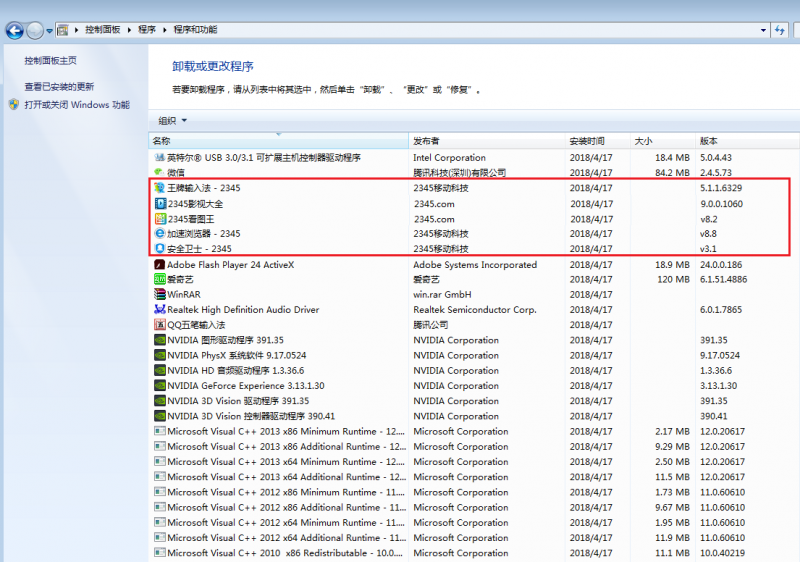Click version 5.1.1.6329
800x562 pixels.
[721, 188]
